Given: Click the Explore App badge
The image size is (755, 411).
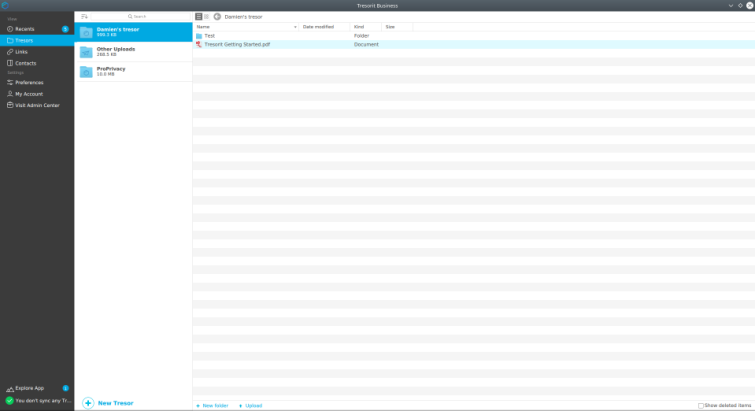Looking at the screenshot, I should 65,388.
